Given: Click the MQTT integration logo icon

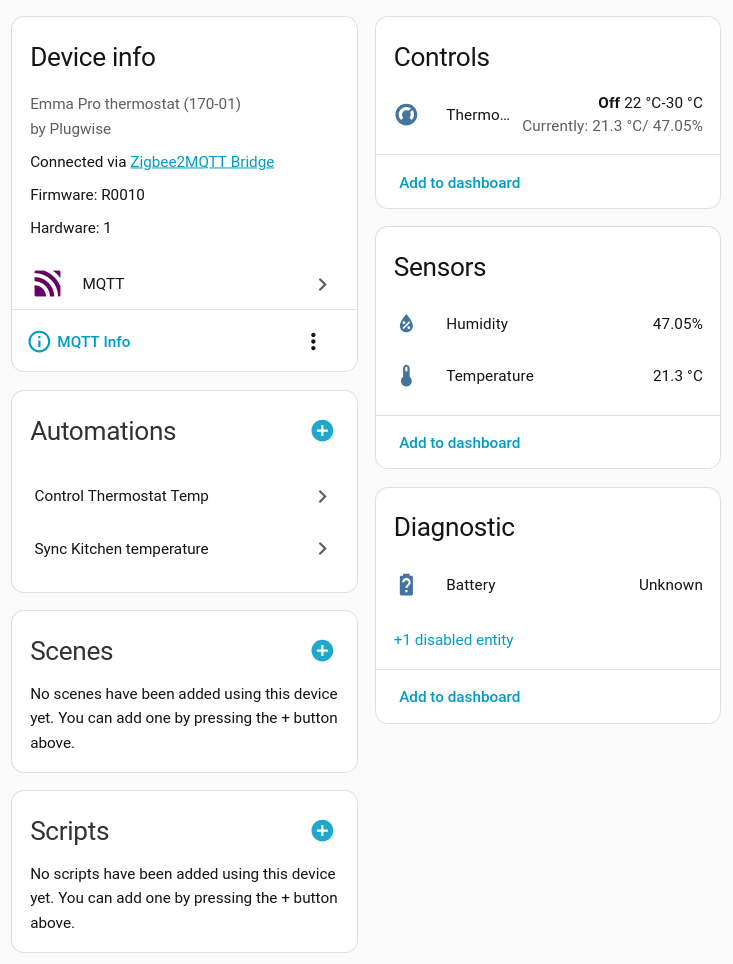Looking at the screenshot, I should (47, 284).
